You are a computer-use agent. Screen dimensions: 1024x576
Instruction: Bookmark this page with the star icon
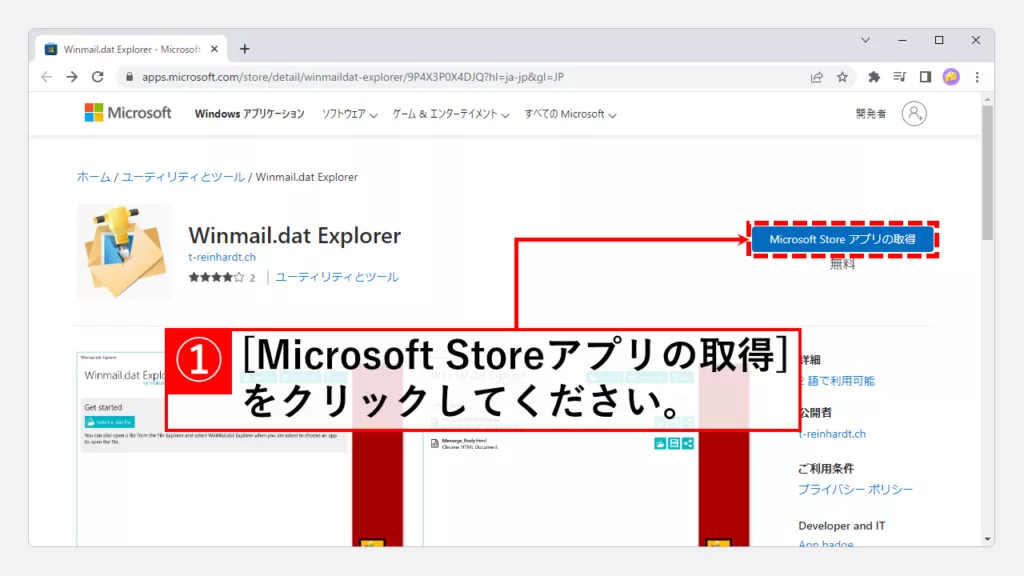(x=843, y=77)
